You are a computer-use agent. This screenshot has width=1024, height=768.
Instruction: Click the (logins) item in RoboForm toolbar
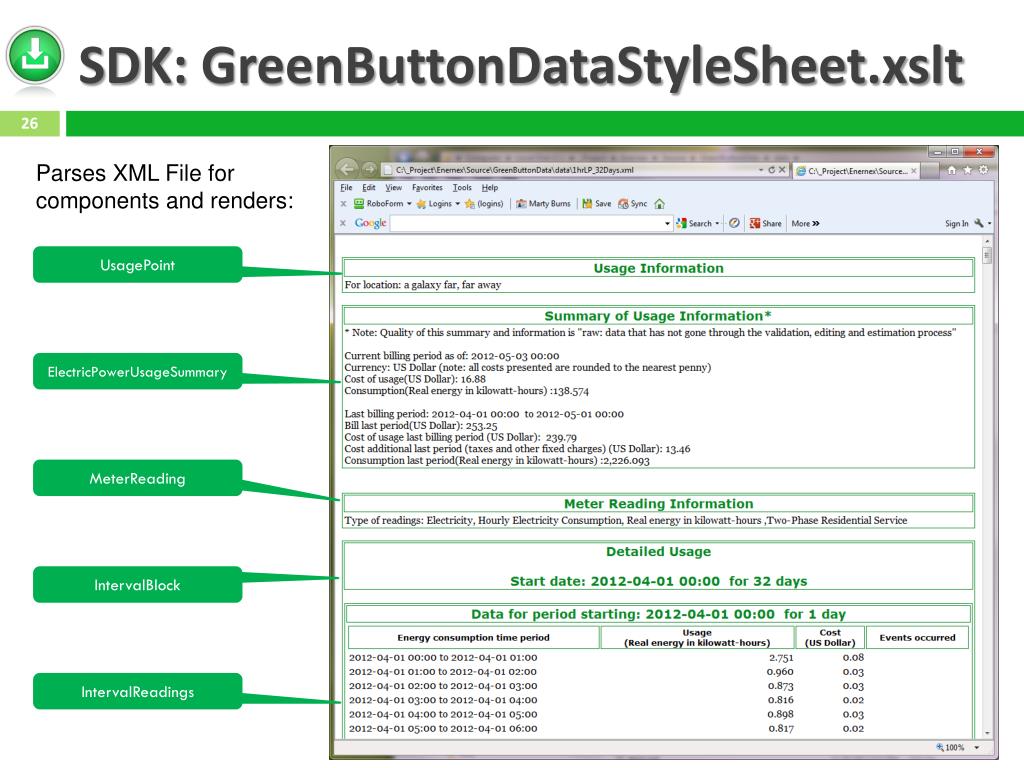click(x=484, y=204)
